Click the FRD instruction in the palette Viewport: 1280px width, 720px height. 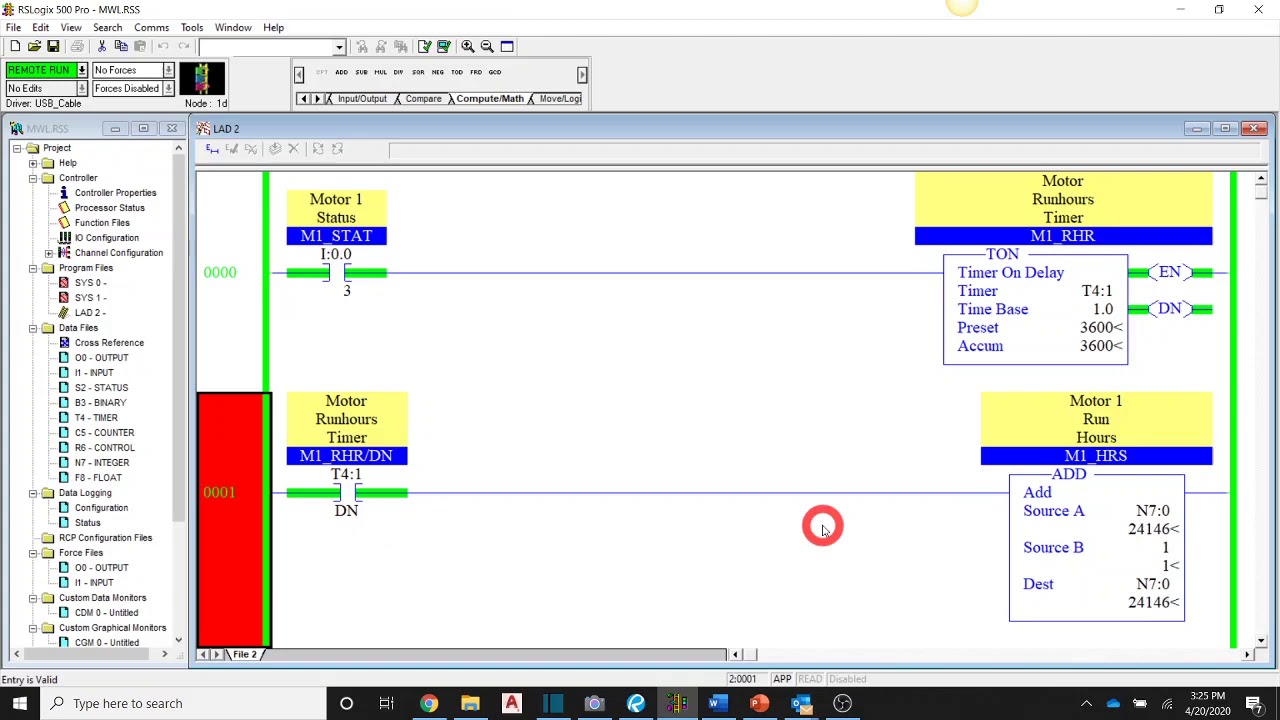(476, 72)
